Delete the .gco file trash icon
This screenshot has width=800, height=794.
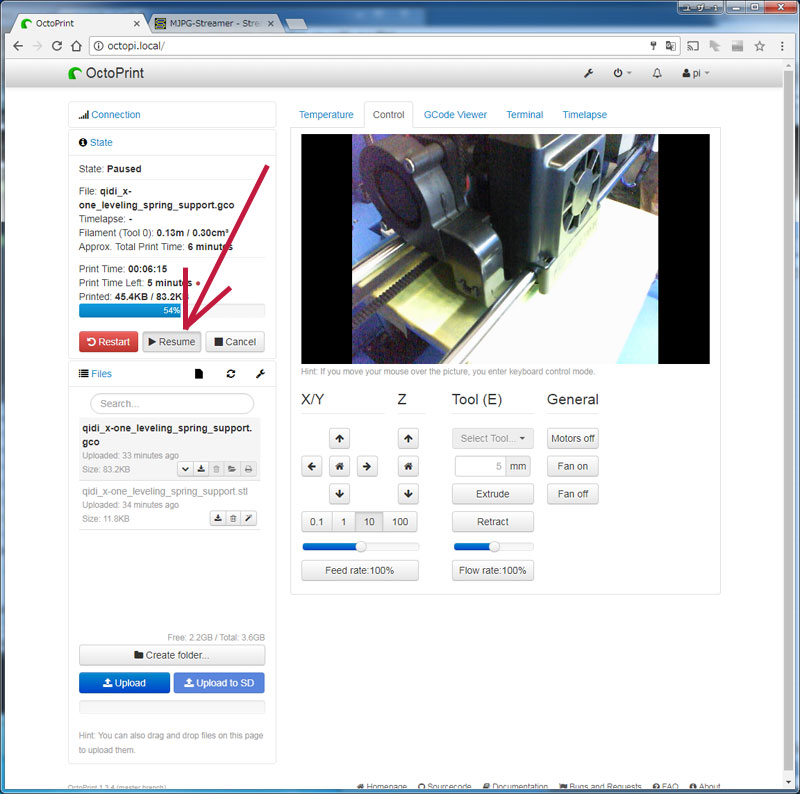(216, 469)
